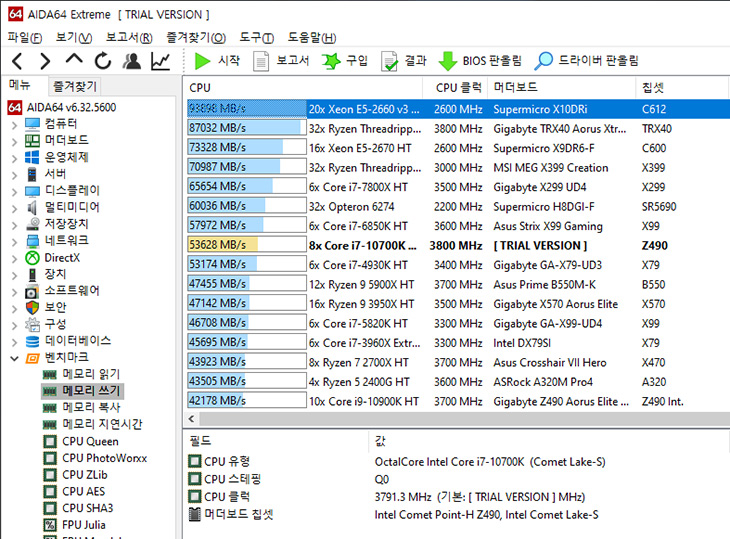The image size is (730, 539).
Task: Select 멀티미디어 speaker icon
Action: tap(32, 208)
